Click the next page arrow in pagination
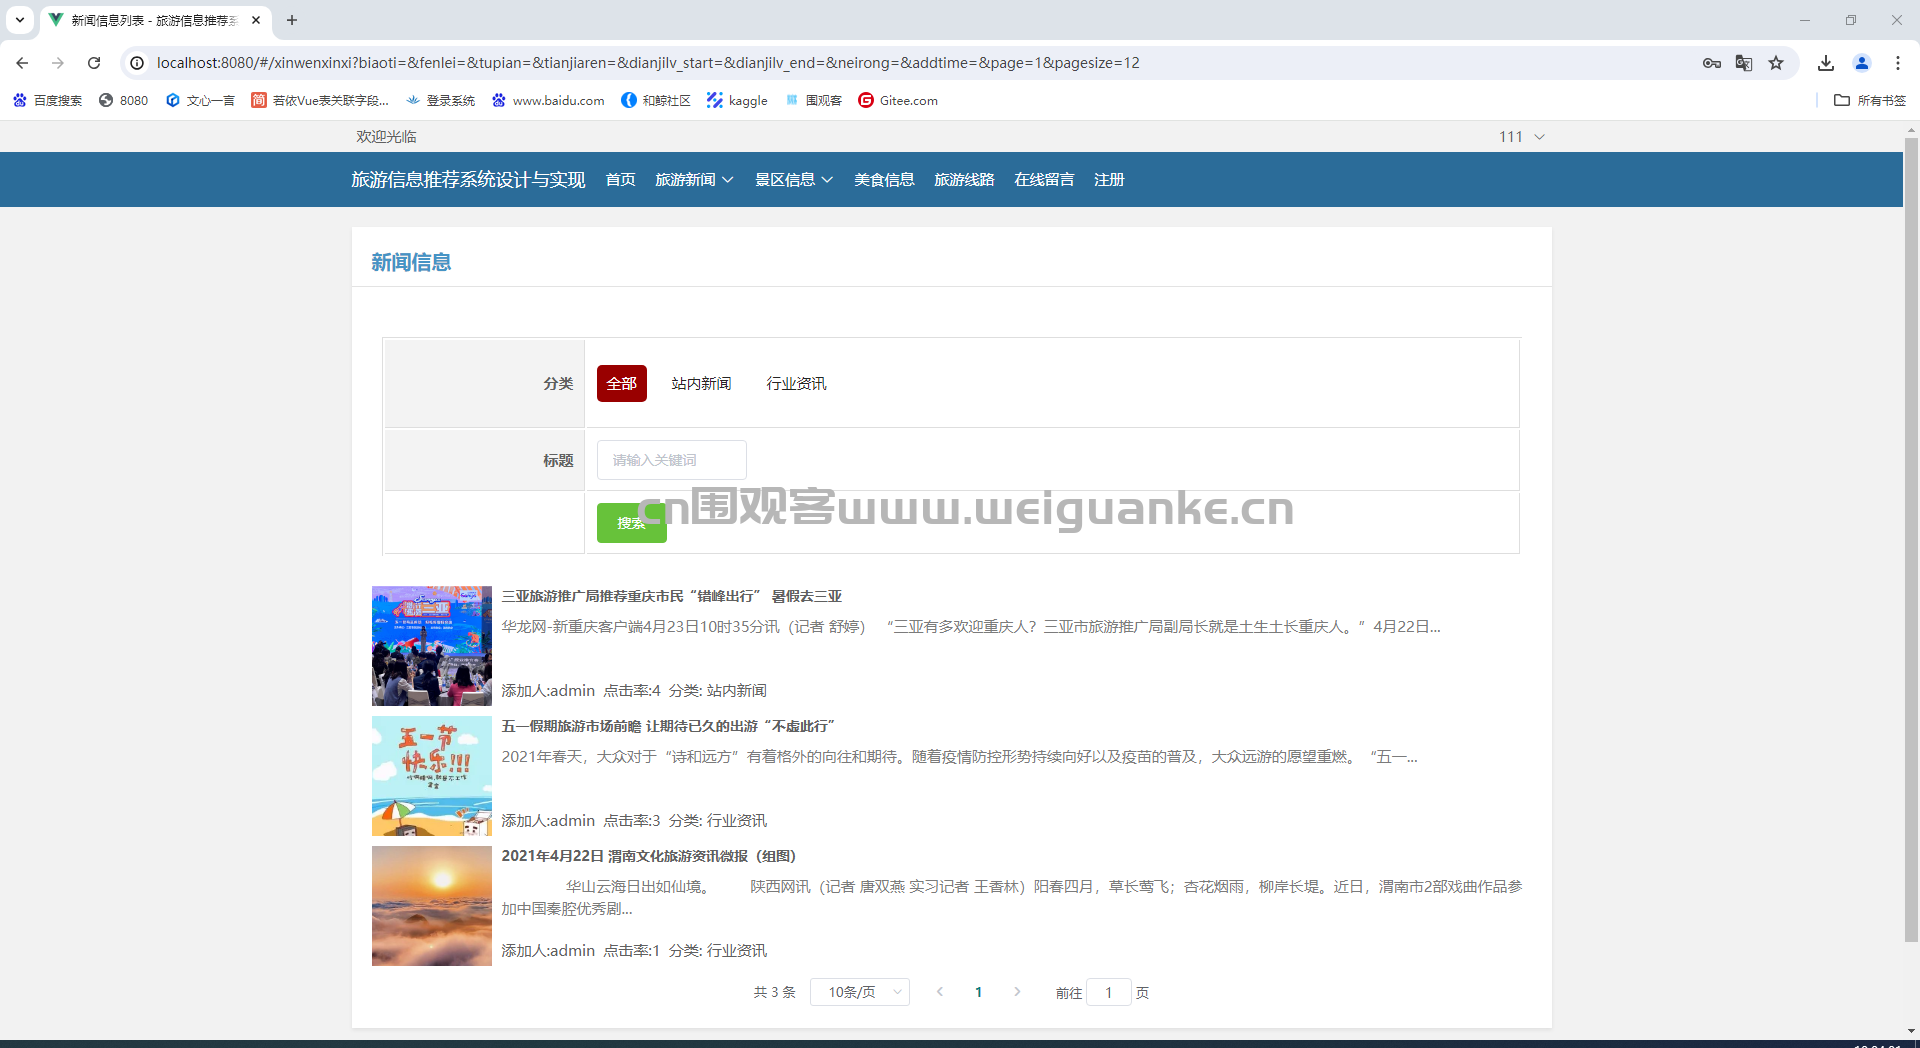The image size is (1920, 1048). click(1017, 992)
